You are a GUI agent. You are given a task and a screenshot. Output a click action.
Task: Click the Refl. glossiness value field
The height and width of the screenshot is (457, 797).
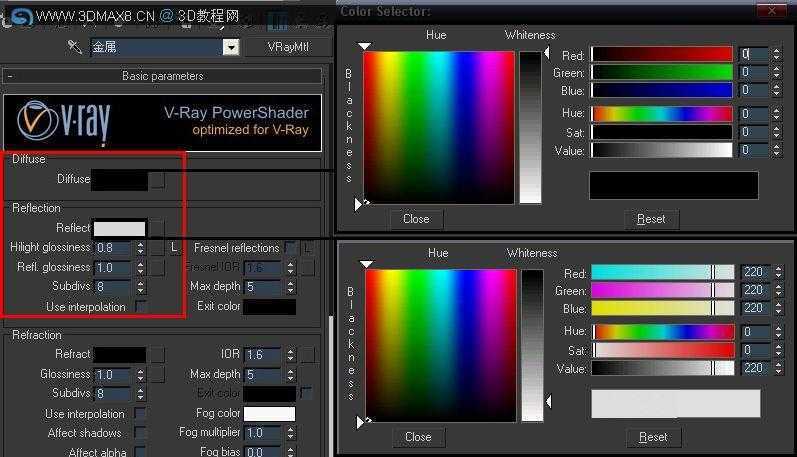pos(114,268)
